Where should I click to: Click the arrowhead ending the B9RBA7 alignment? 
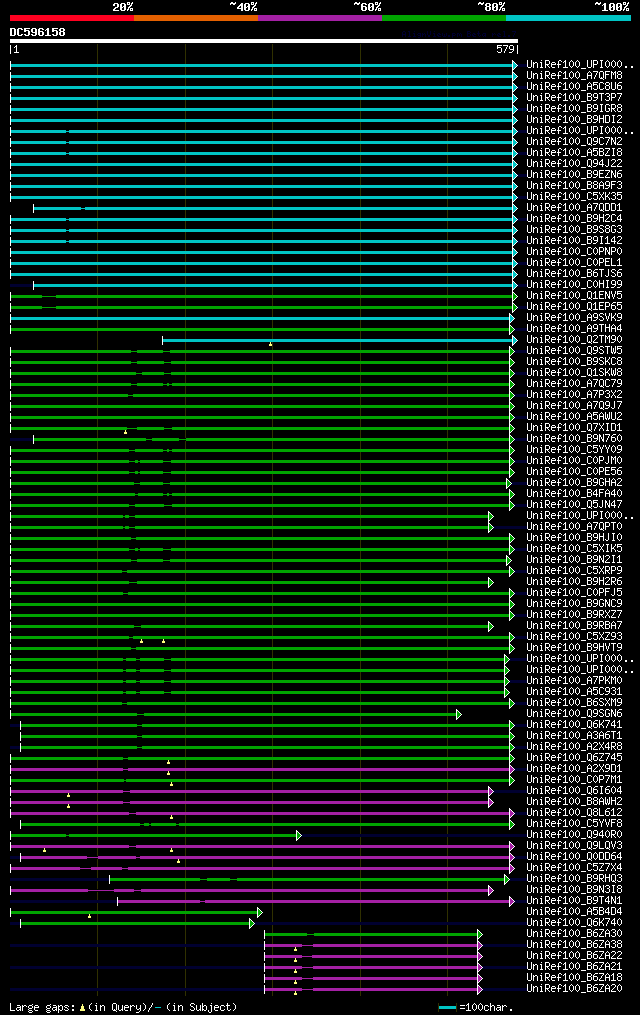(x=491, y=626)
